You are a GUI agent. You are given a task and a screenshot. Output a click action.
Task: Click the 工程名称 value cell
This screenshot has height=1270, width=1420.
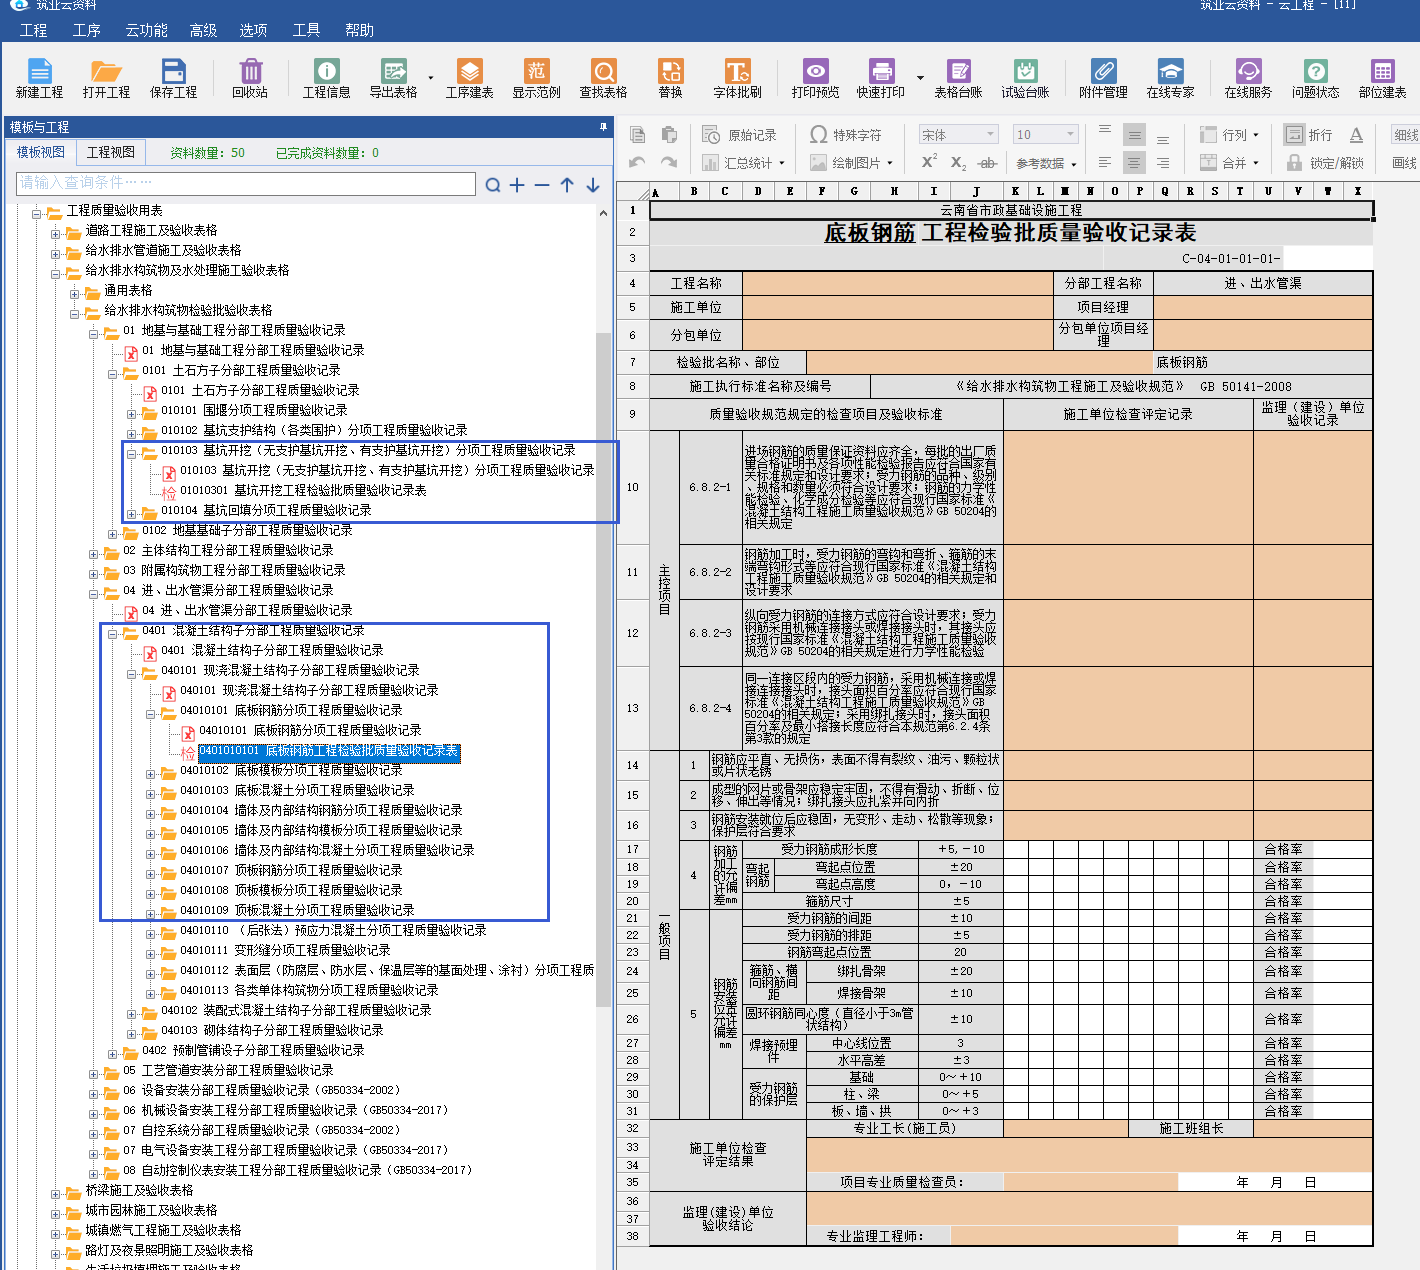tap(898, 283)
